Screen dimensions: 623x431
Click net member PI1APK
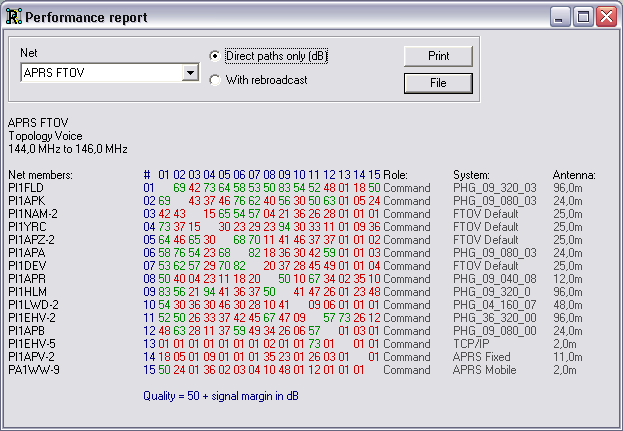(27, 201)
